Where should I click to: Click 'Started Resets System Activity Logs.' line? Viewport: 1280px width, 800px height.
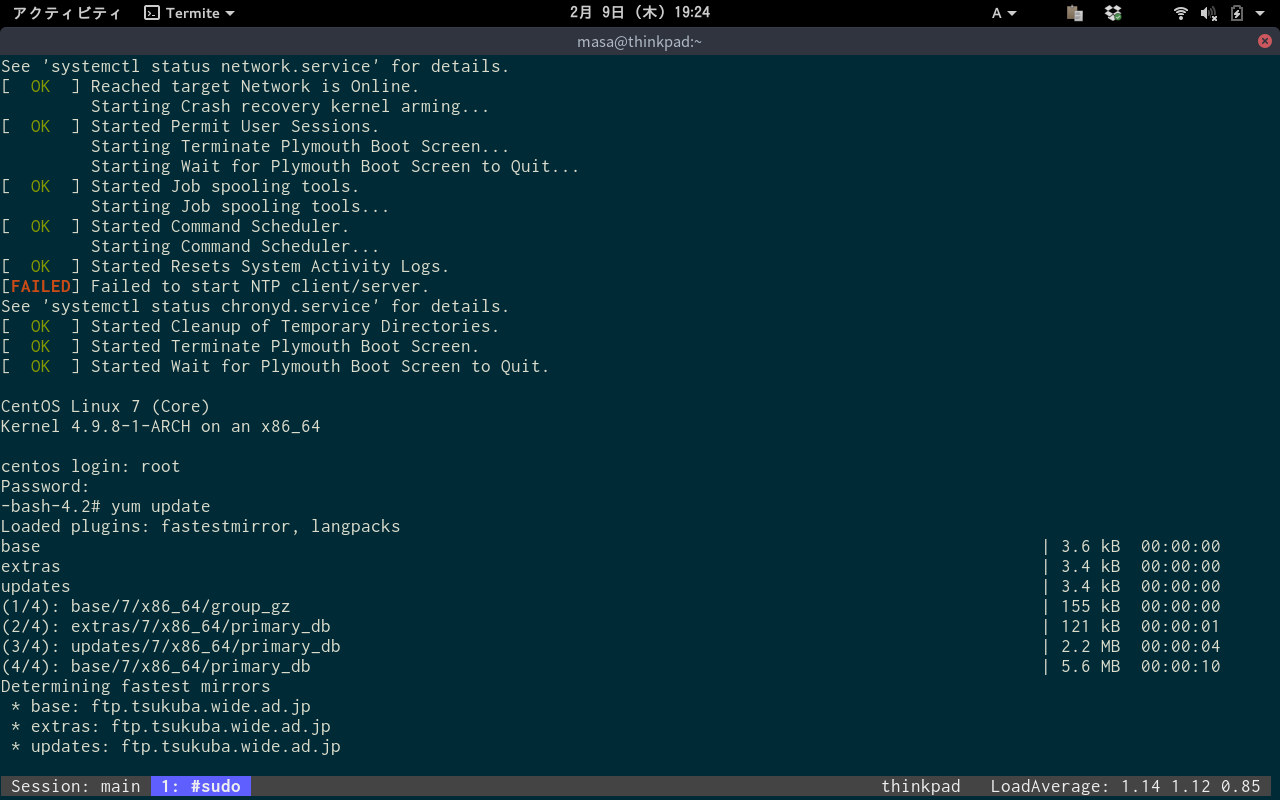coord(270,266)
